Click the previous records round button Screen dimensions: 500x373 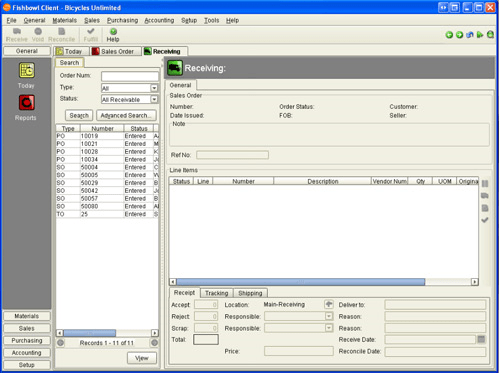pyautogui.click(x=60, y=343)
